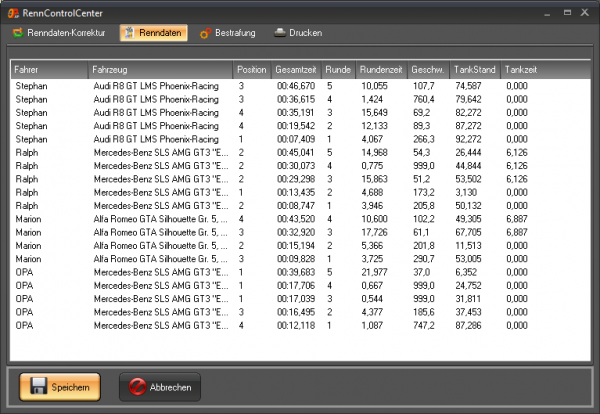Click Geschw. value 747,2
This screenshot has height=414, width=600.
(x=424, y=325)
